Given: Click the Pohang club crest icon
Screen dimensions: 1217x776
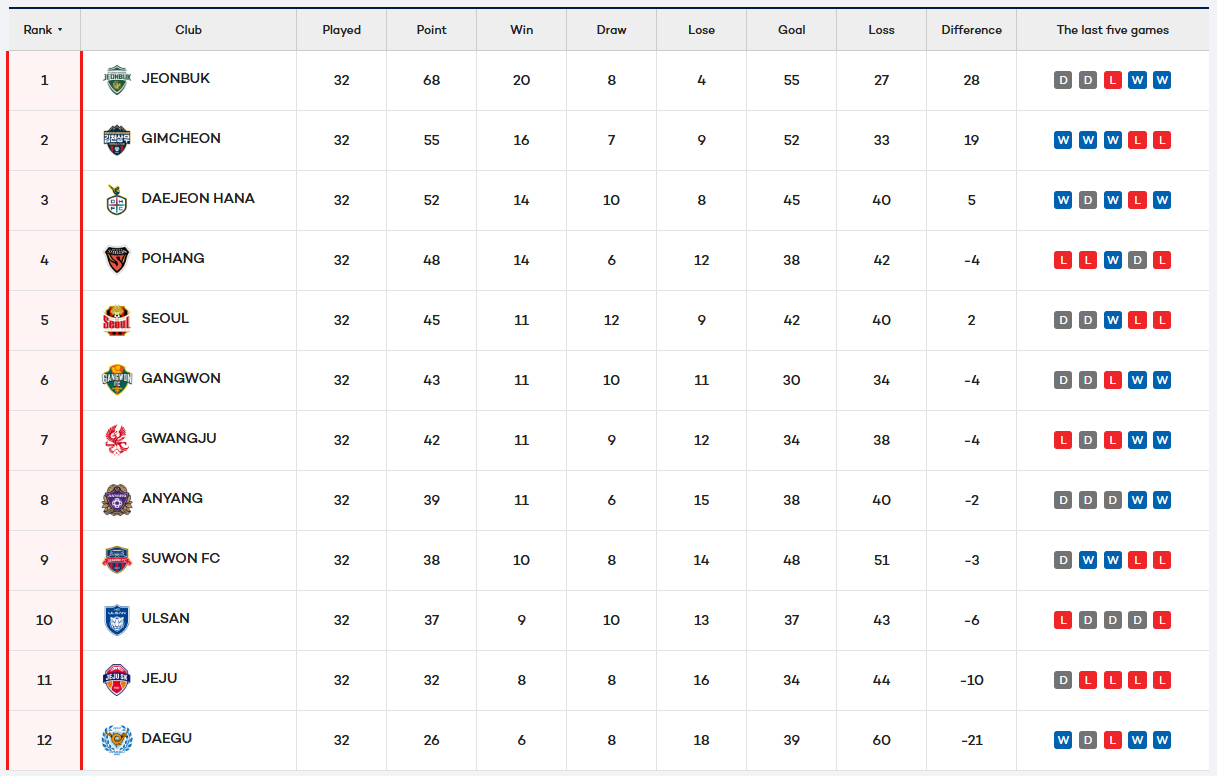Looking at the screenshot, I should pyautogui.click(x=117, y=260).
